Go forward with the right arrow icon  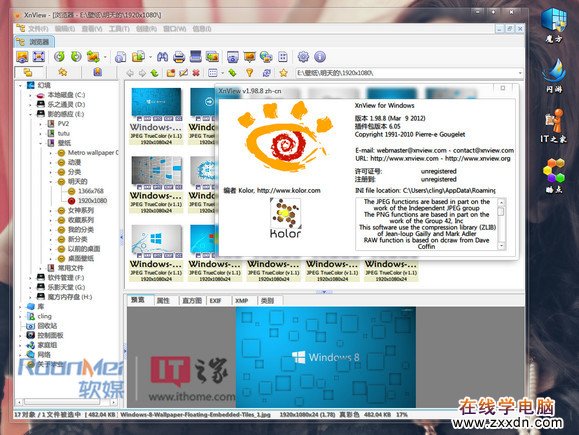point(142,73)
